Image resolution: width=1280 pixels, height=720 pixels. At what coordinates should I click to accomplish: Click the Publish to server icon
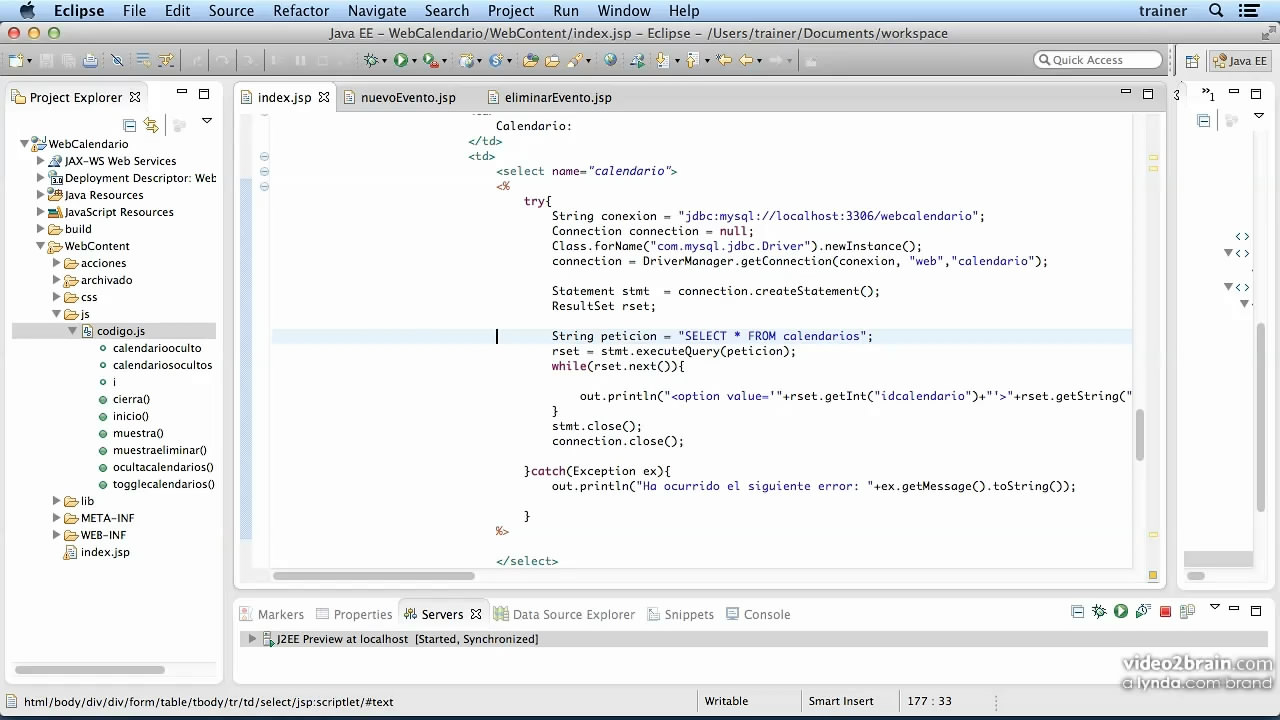[x=1187, y=611]
